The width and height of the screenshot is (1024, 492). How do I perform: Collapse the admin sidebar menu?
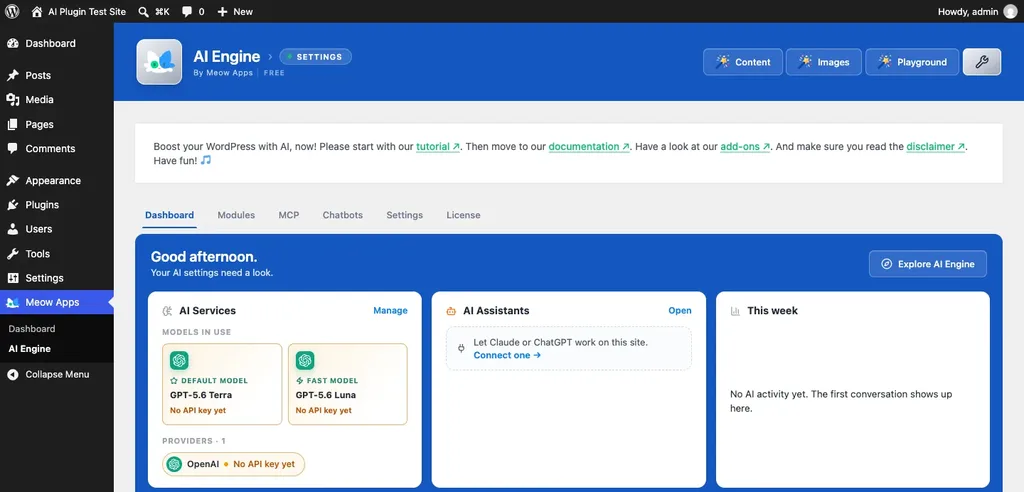pos(57,374)
